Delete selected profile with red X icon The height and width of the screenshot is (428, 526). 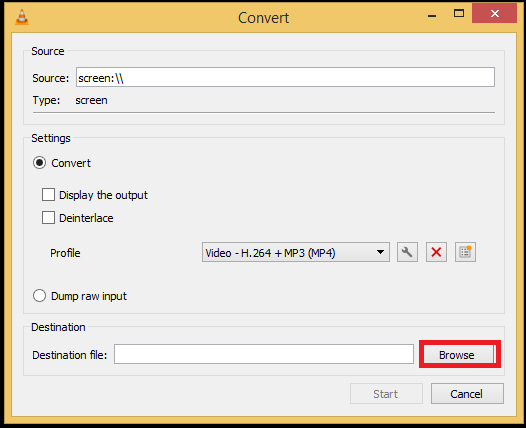[436, 252]
